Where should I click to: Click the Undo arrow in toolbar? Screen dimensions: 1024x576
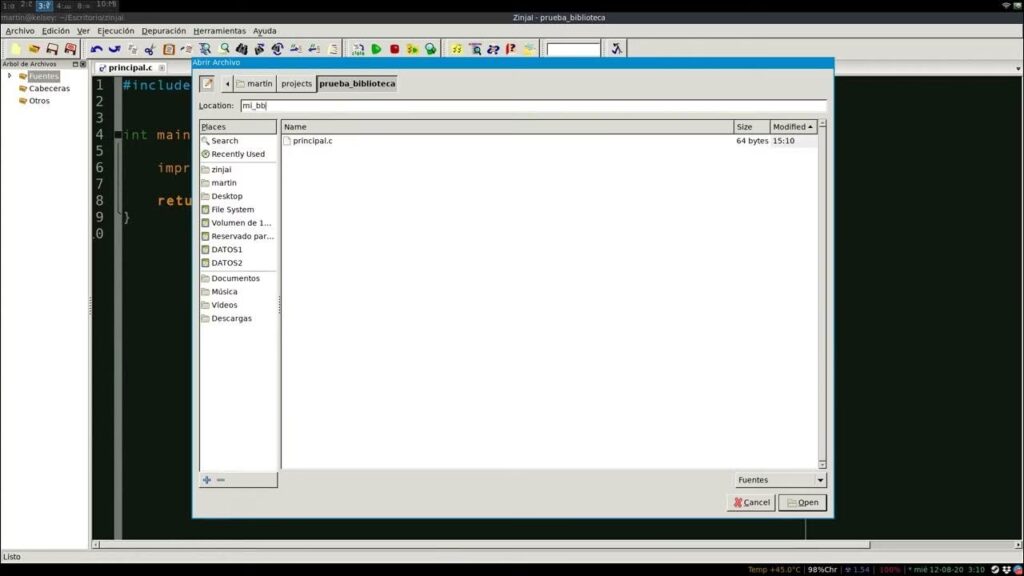(x=97, y=48)
